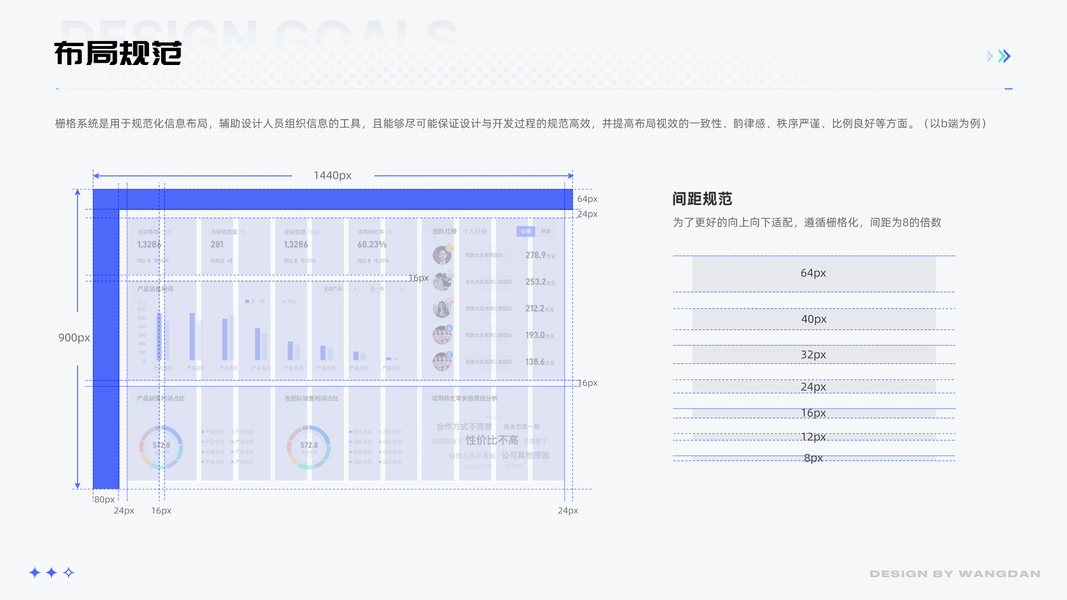This screenshot has width=1067, height=600.
Task: Click the 138.6 ranking amount
Action: (x=536, y=362)
